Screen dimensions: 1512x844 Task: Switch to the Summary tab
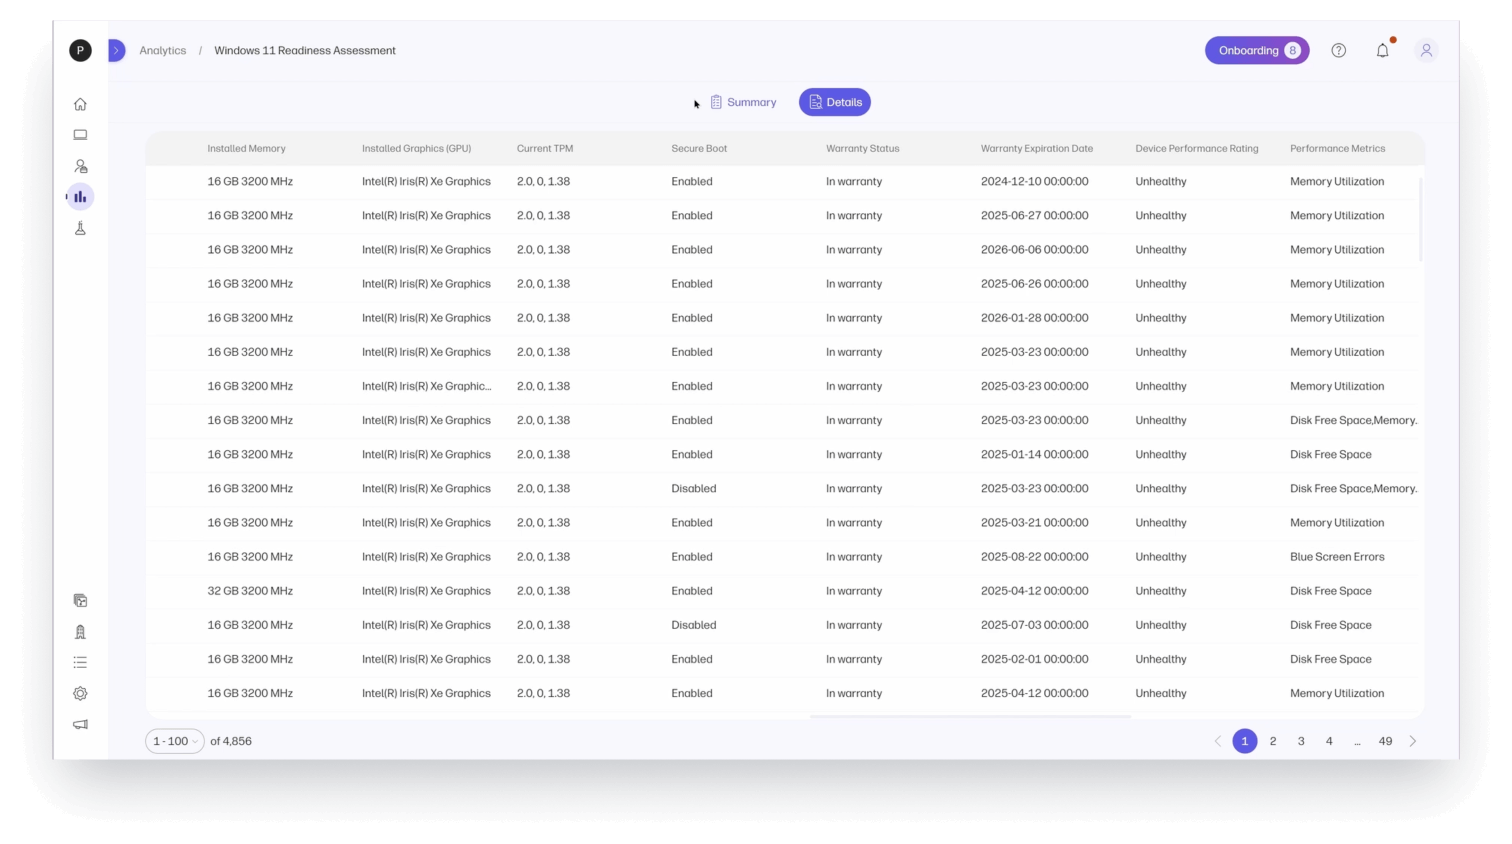743,102
